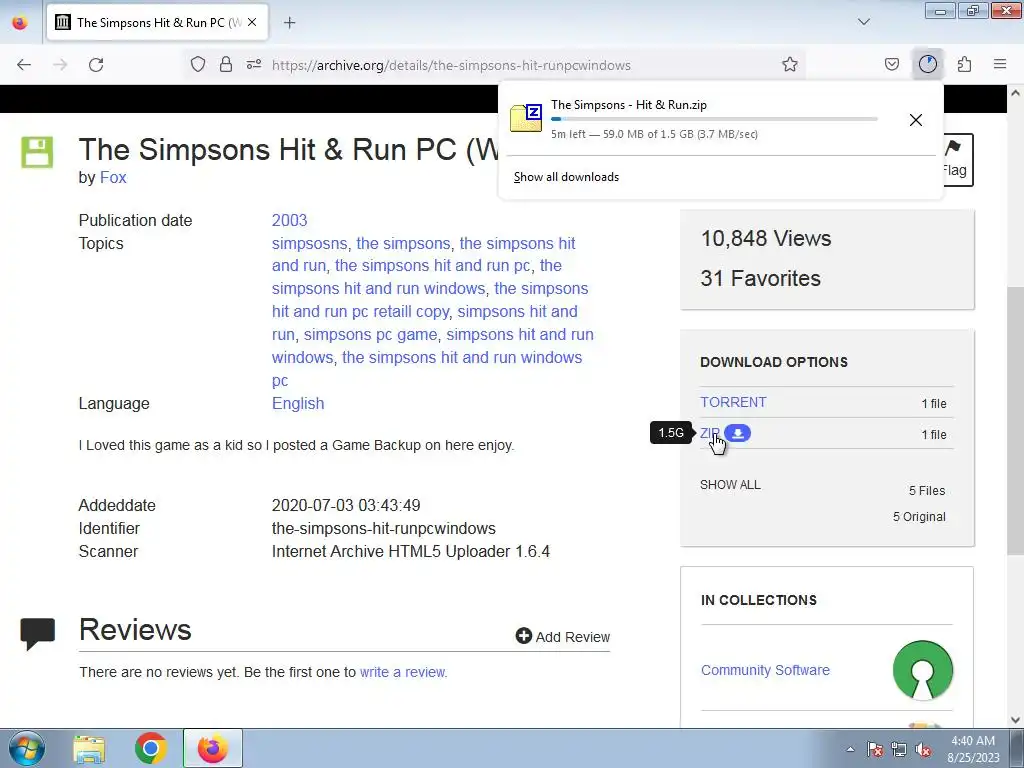This screenshot has height=768, width=1024.
Task: Click the zip download progress bar
Action: pos(714,119)
